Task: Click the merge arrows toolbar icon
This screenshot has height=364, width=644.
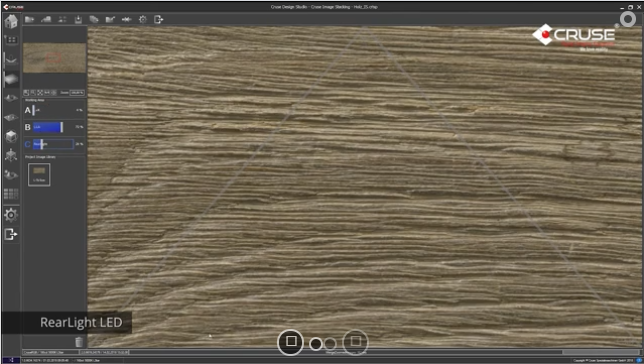Action: tap(126, 19)
